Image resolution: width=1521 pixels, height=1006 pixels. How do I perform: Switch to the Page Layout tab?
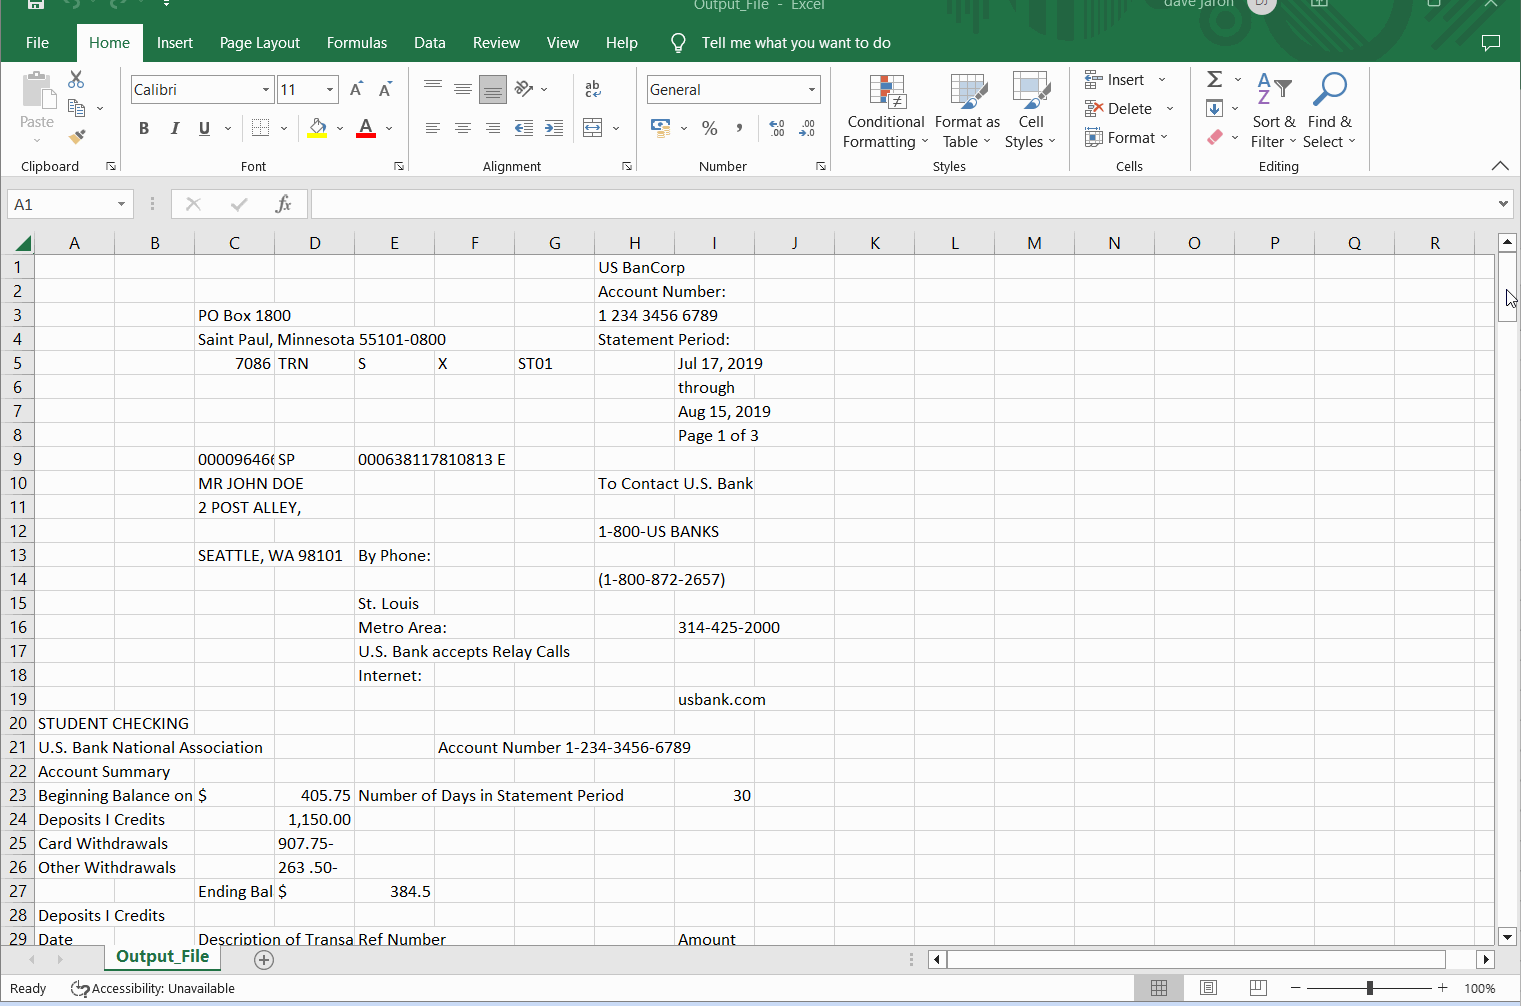(260, 43)
